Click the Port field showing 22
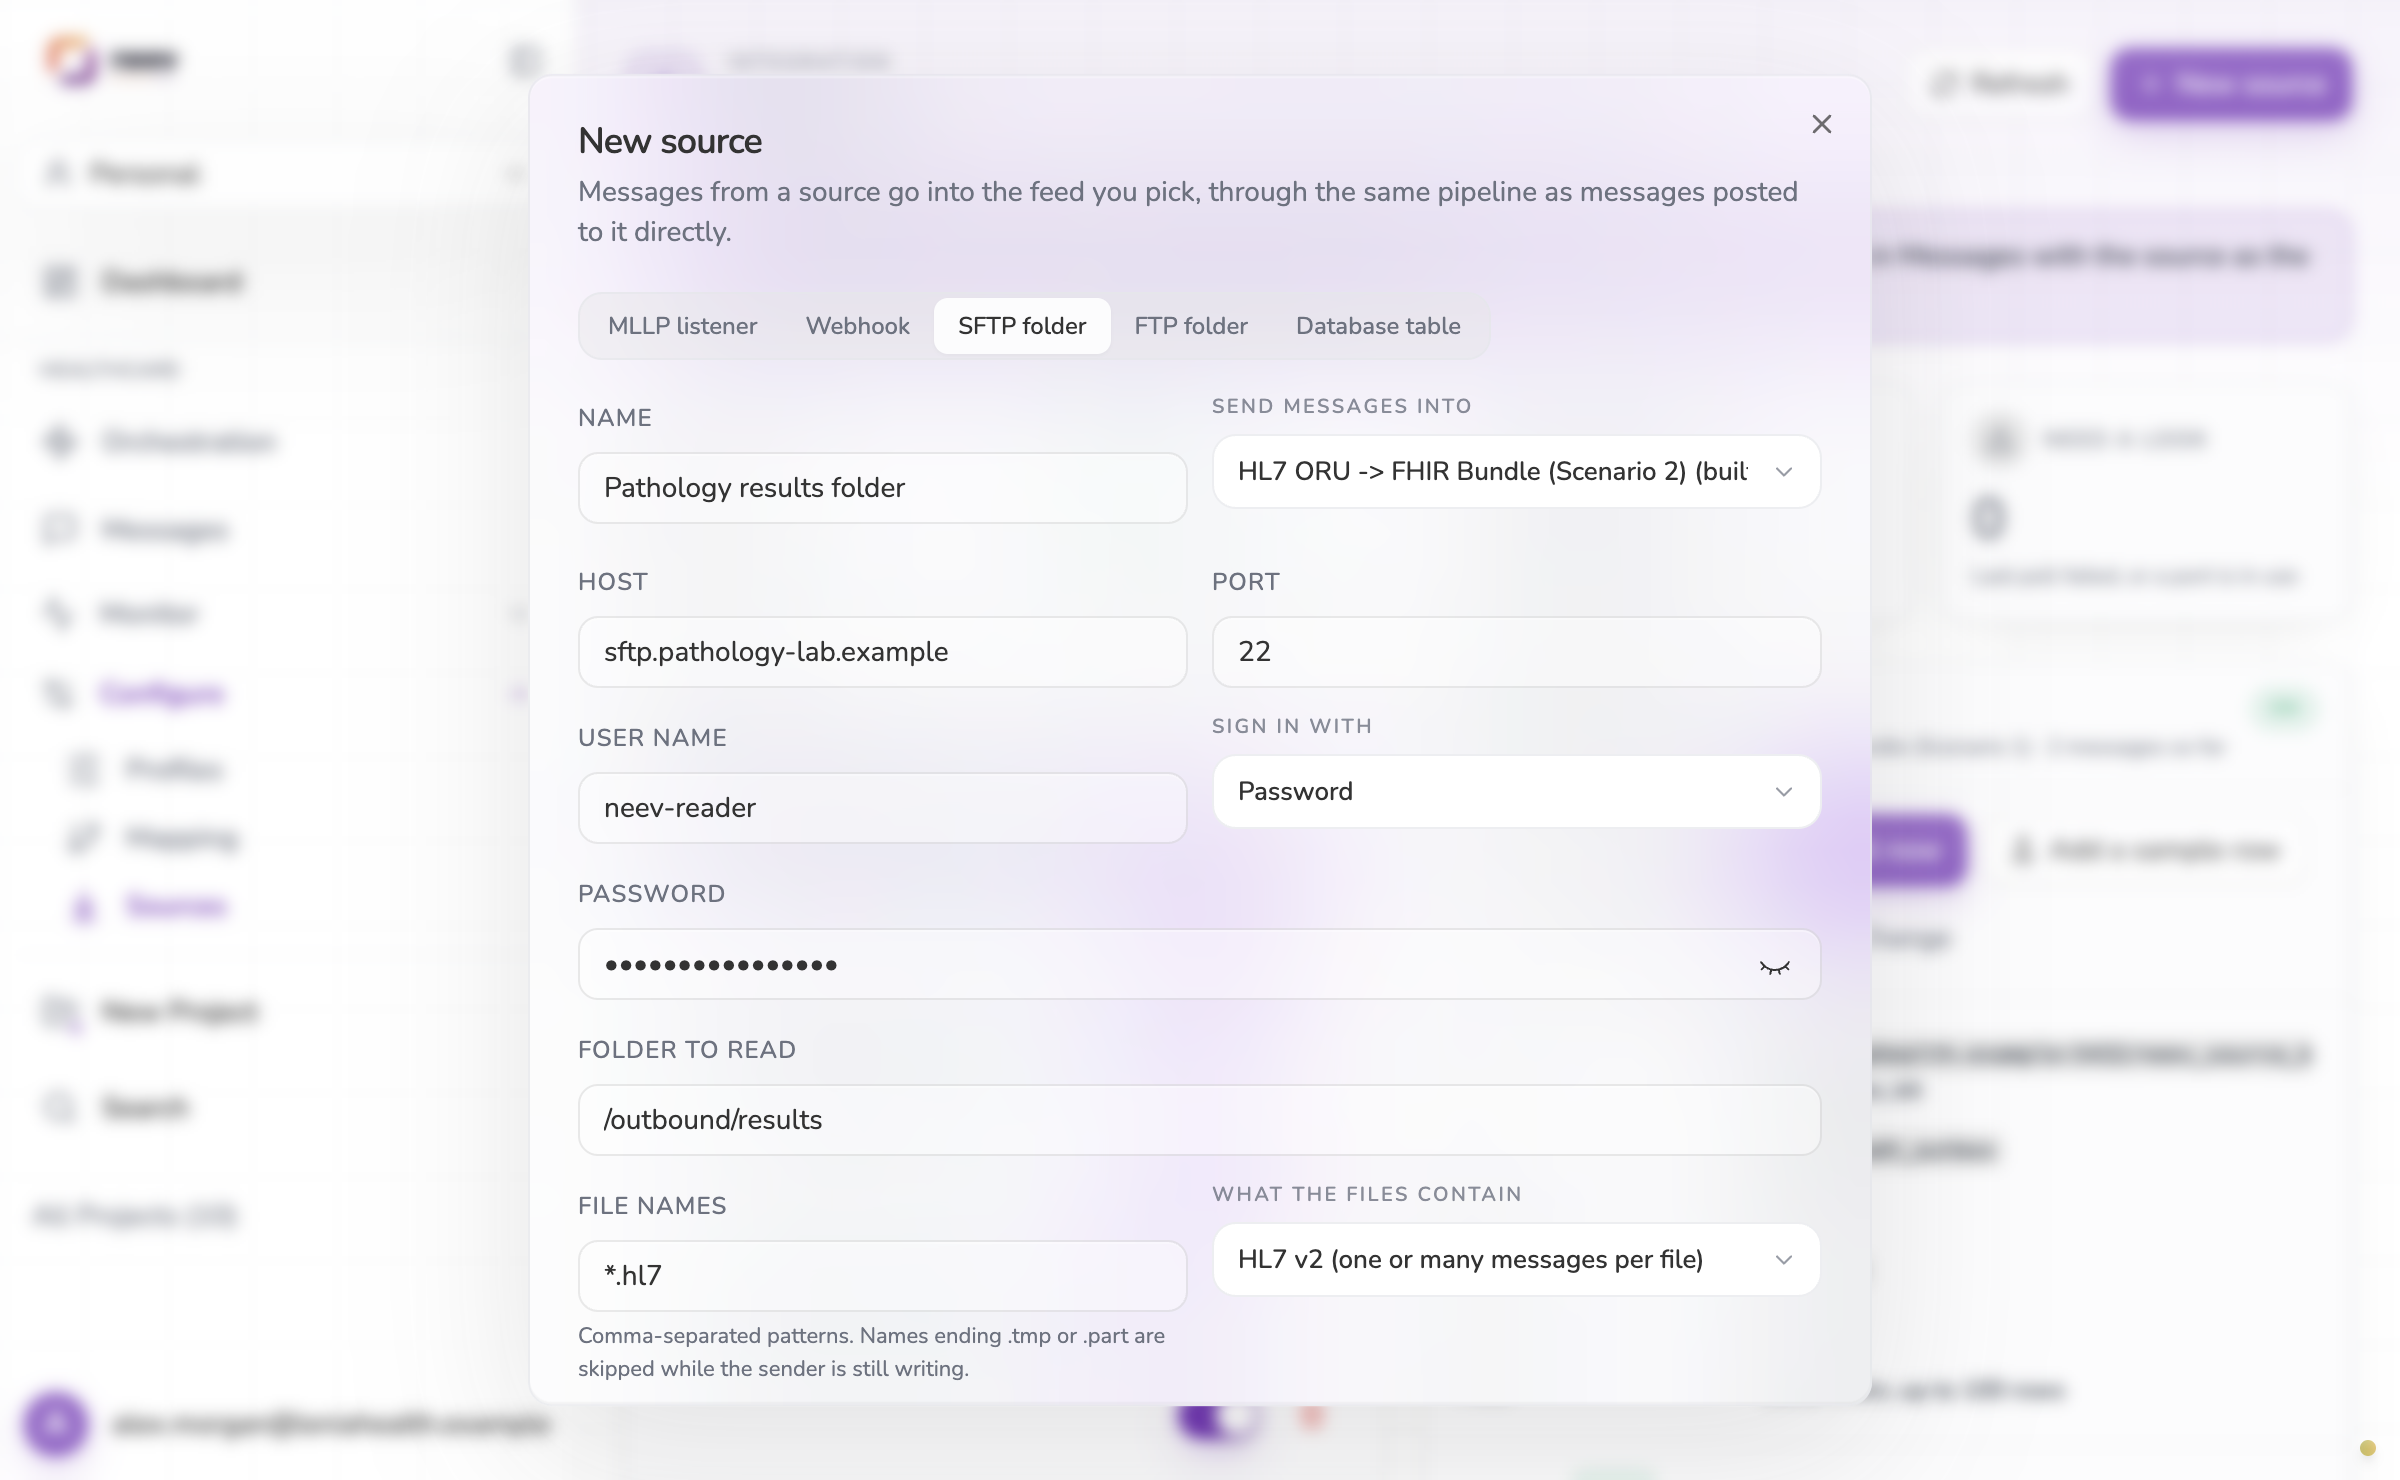Image resolution: width=2400 pixels, height=1480 pixels. point(1516,652)
